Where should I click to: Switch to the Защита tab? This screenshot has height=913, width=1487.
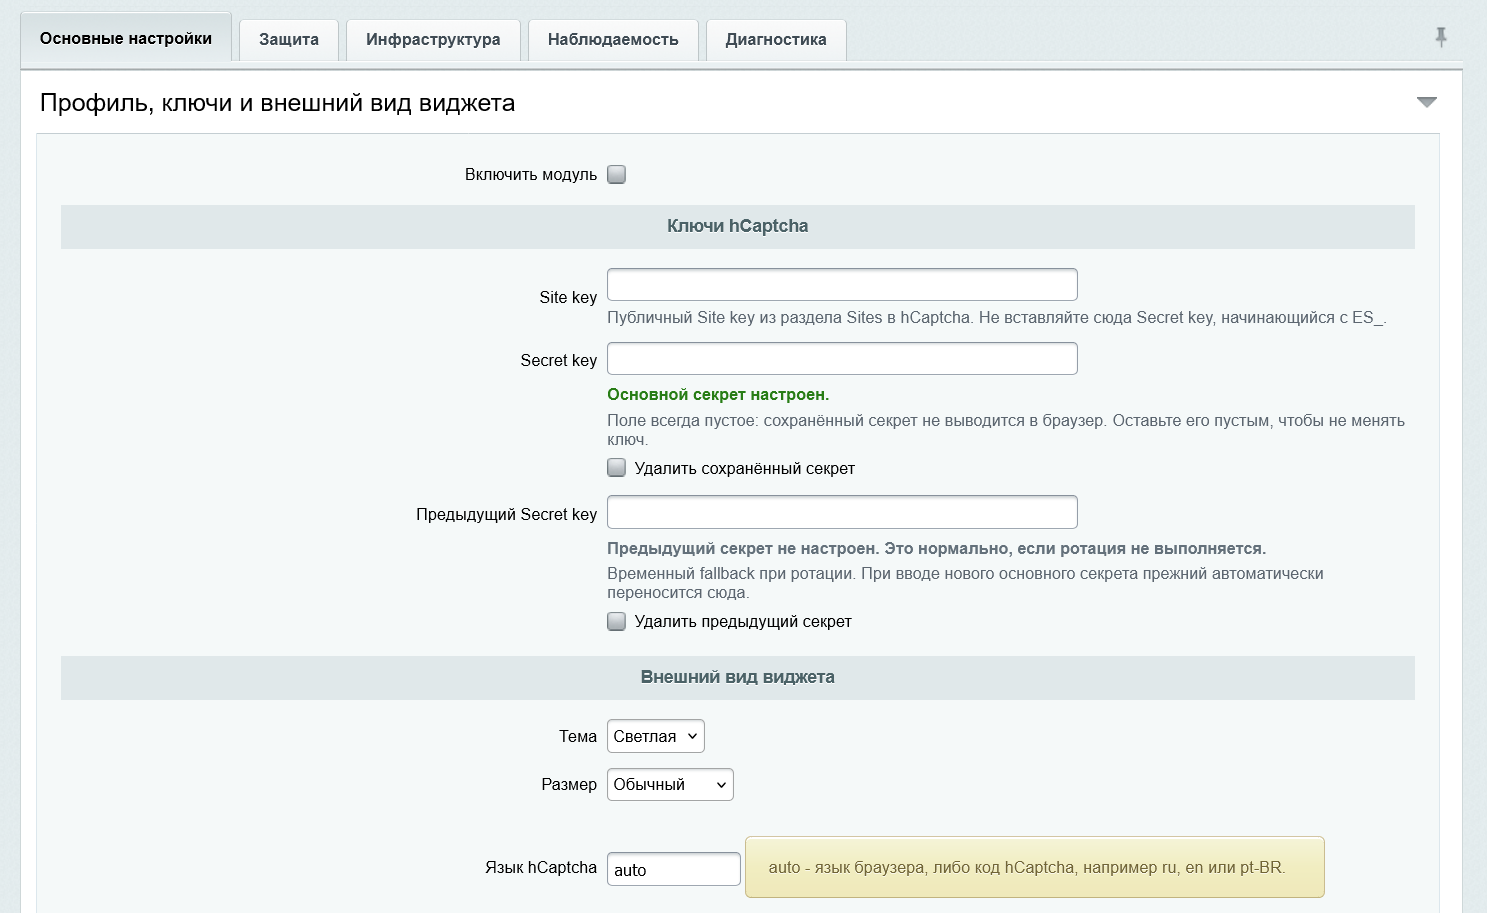tap(289, 40)
